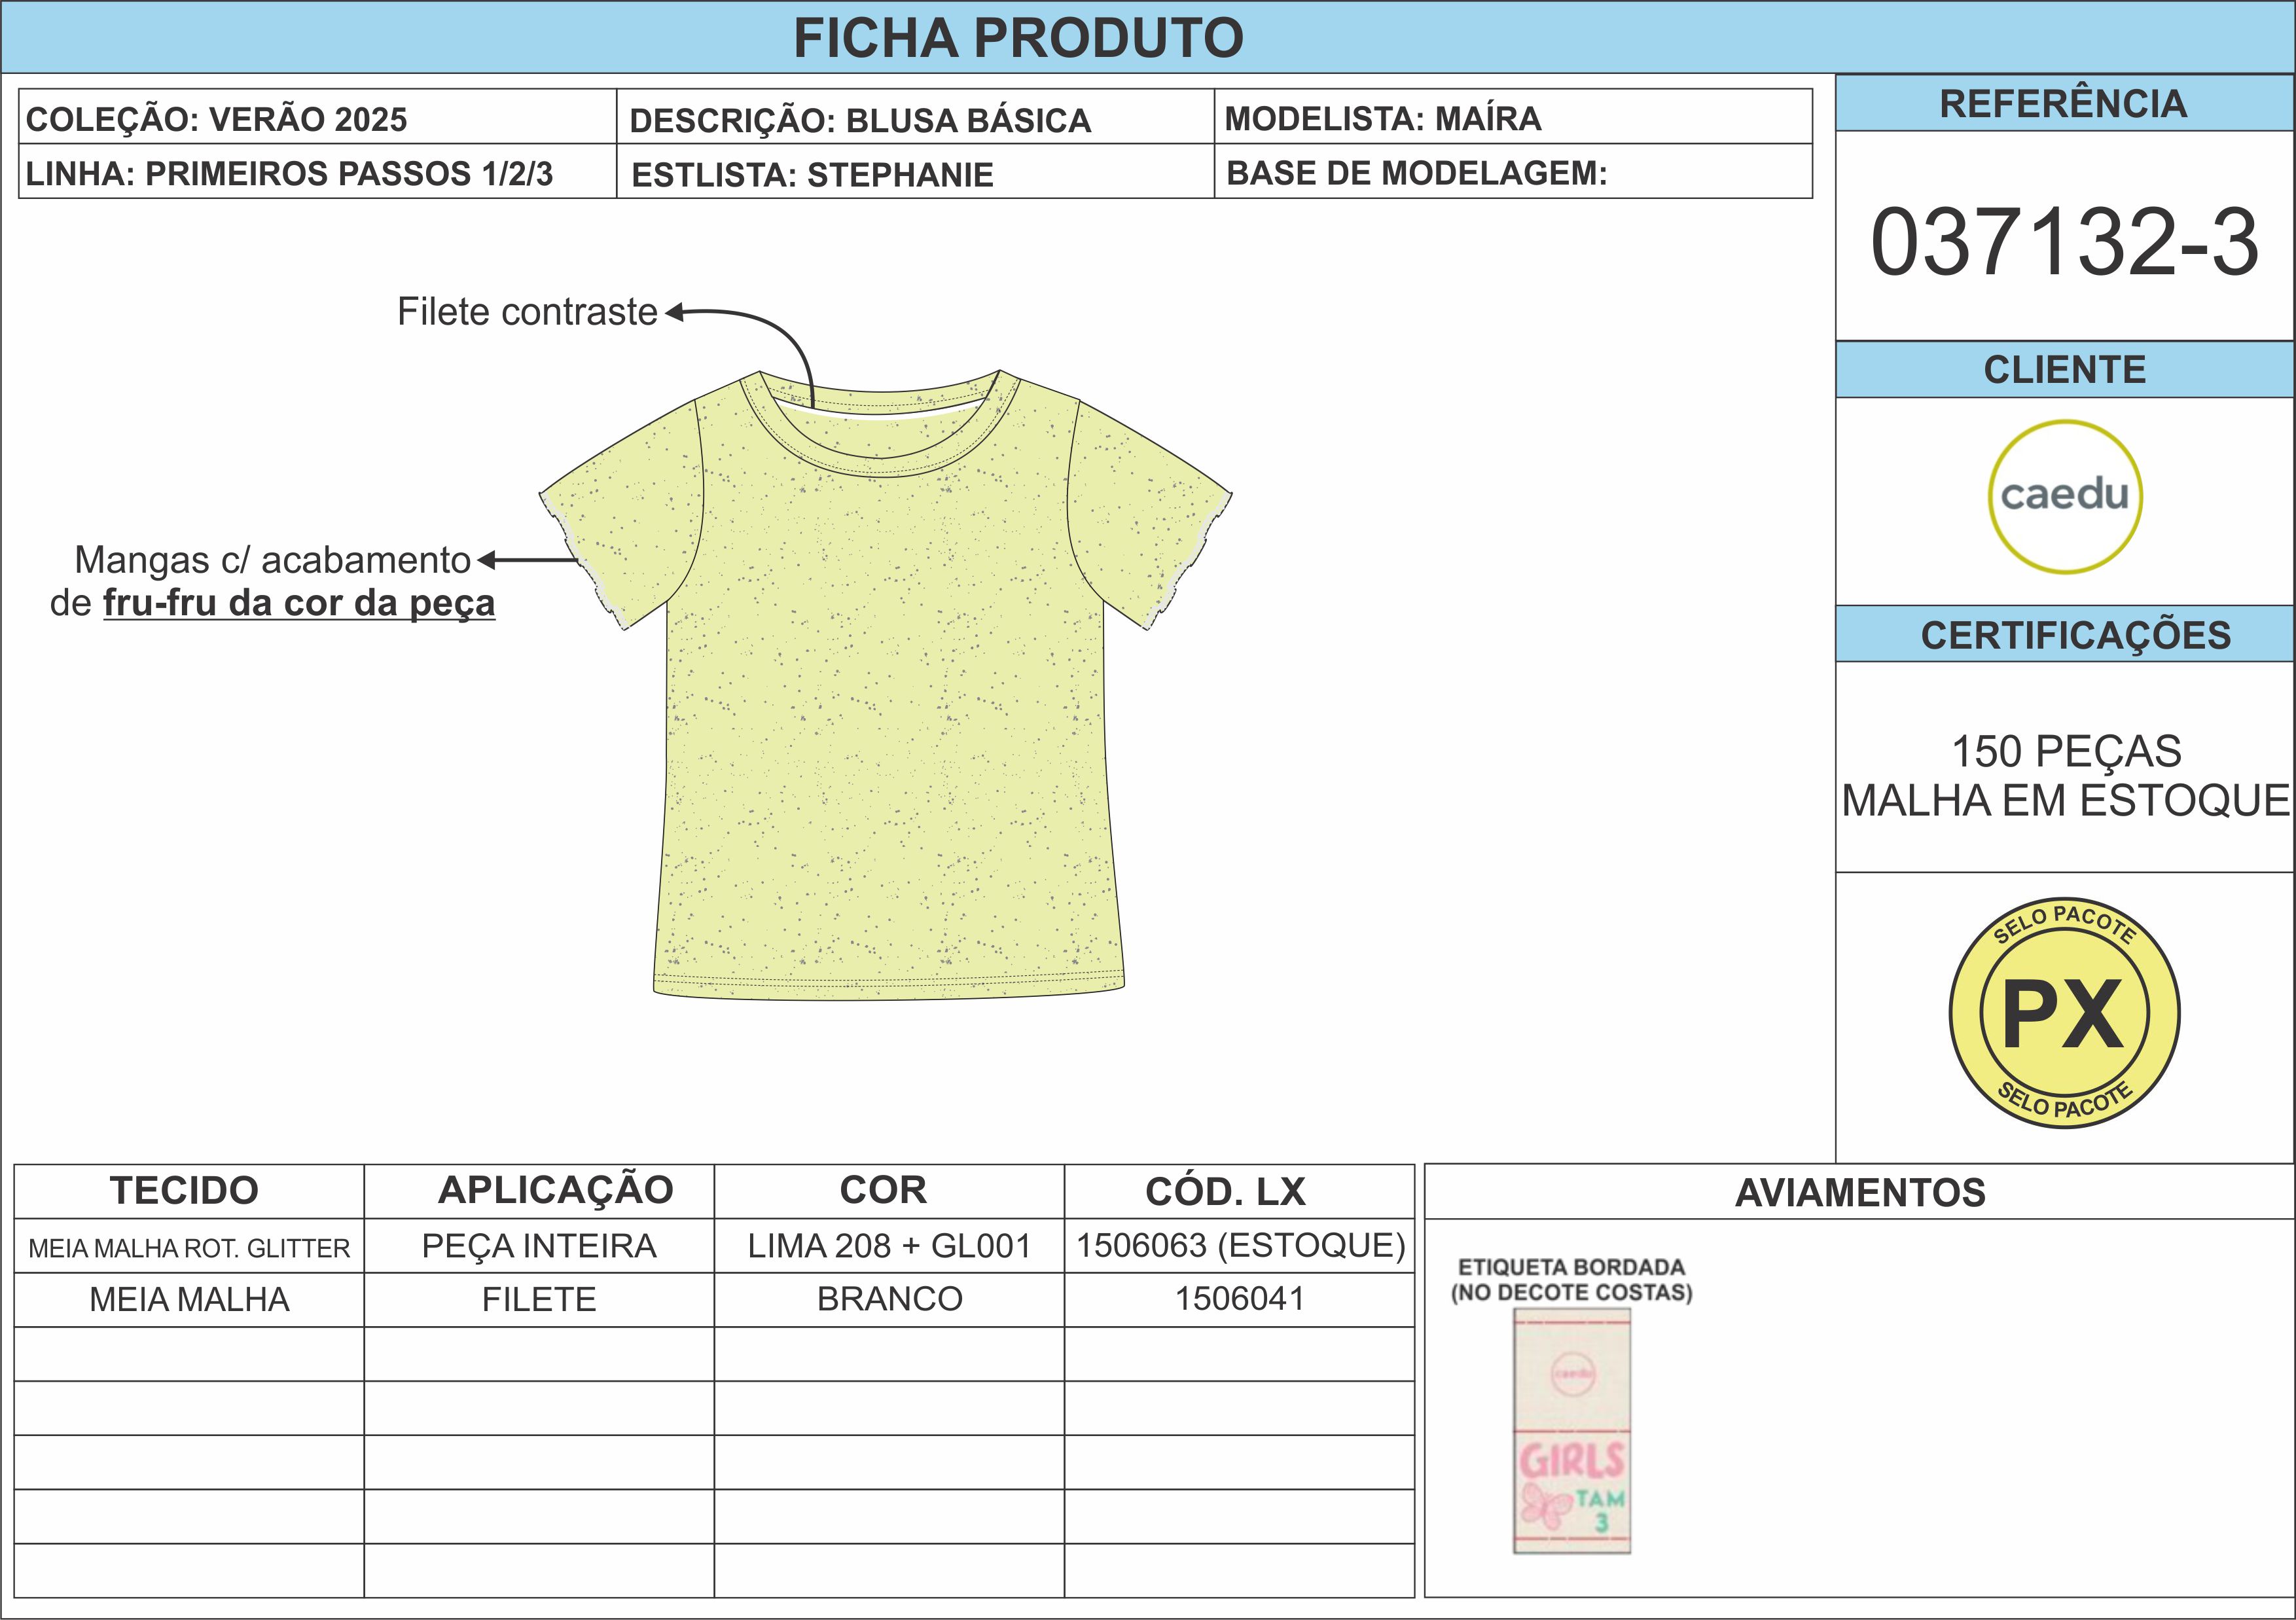Screen dimensions: 2296x1620
Task: Select the 150 PEÇAS MALHA EM ESTOQUE text
Action: pyautogui.click(x=2066, y=776)
